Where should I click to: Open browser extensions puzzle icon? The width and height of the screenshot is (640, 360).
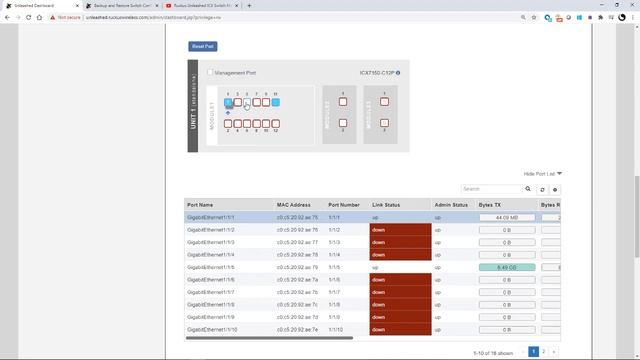pyautogui.click(x=600, y=18)
